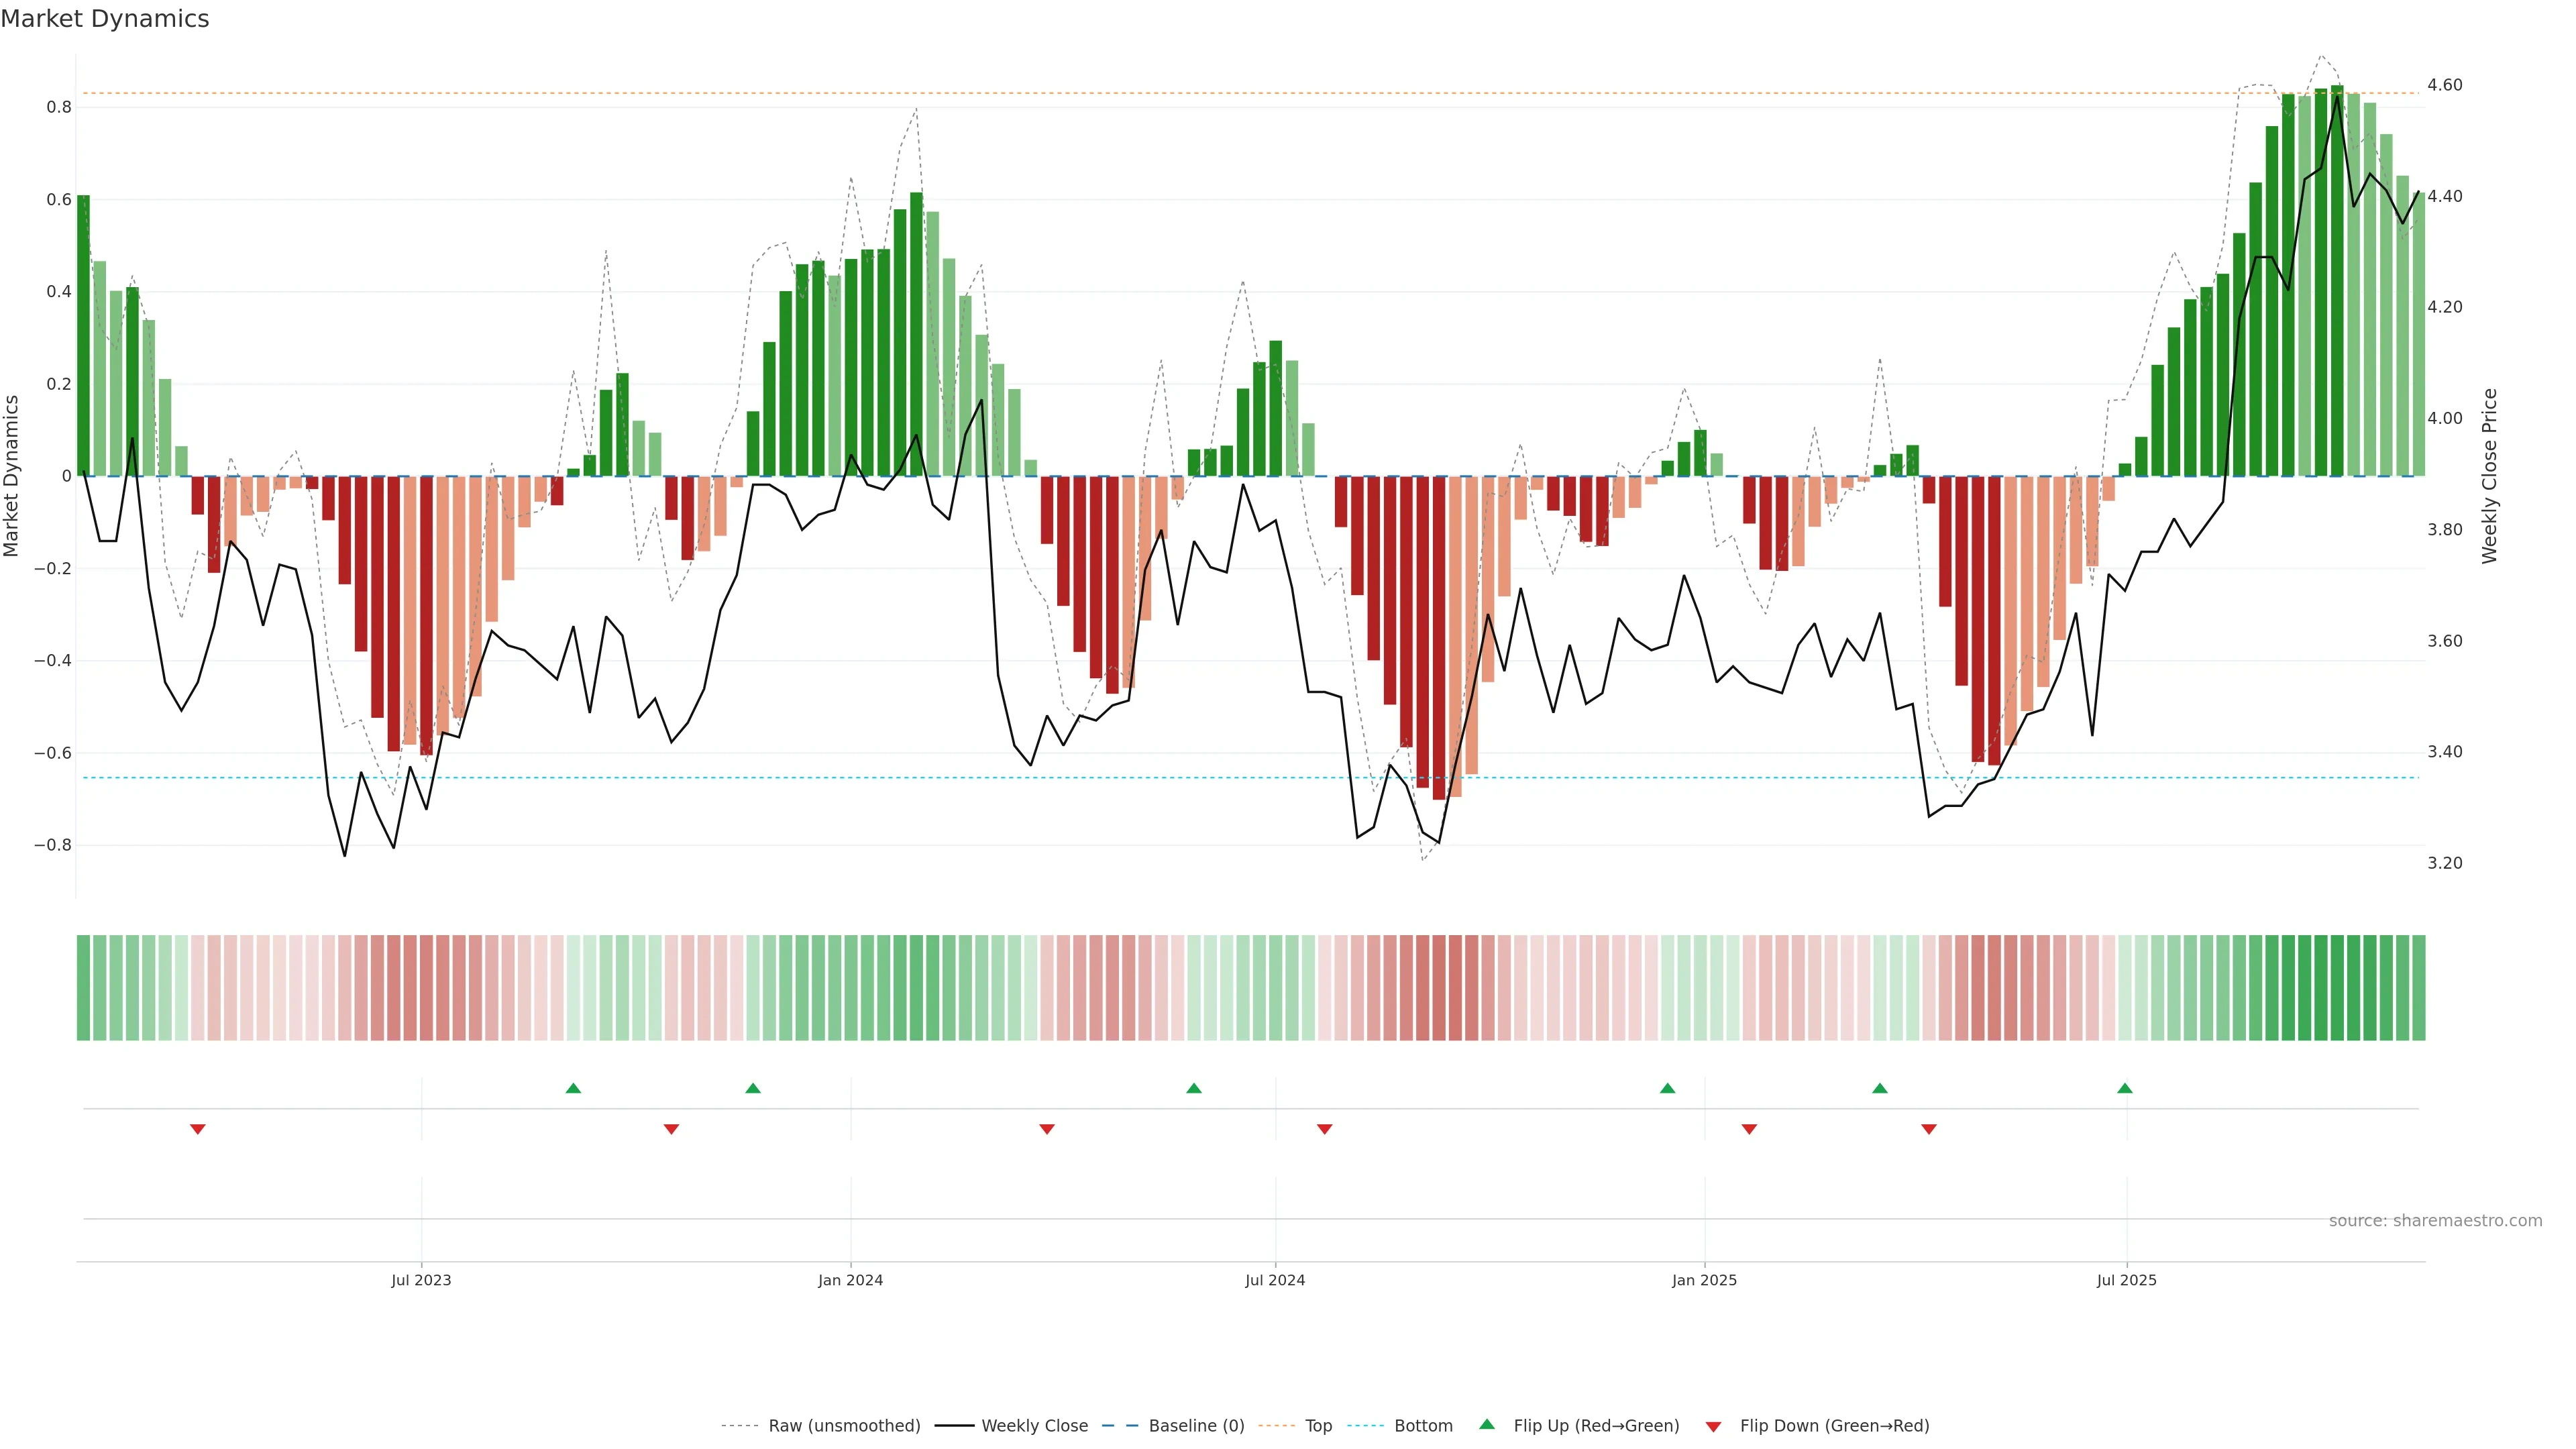Image resolution: width=2576 pixels, height=1449 pixels.
Task: Click the Jul 2025 x-axis label
Action: [2126, 1280]
